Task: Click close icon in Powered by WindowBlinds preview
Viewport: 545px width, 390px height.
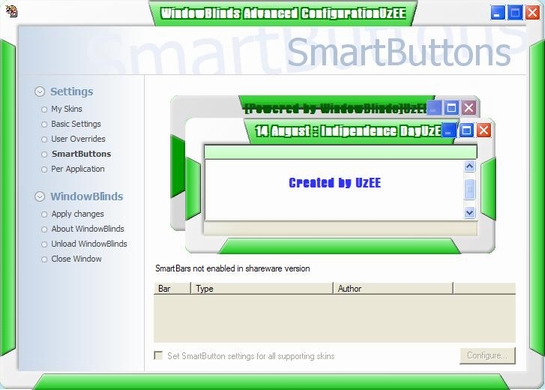Action: [x=469, y=108]
